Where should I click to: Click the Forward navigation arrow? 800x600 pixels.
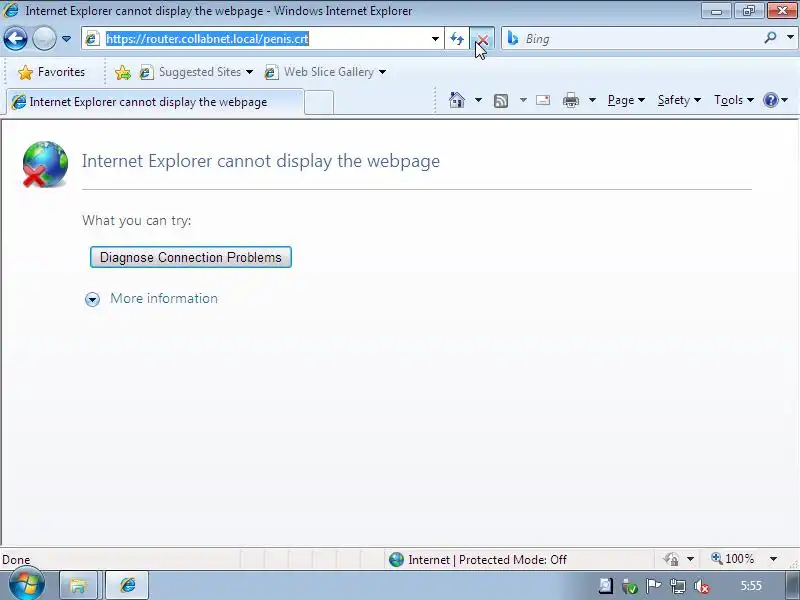tap(44, 38)
